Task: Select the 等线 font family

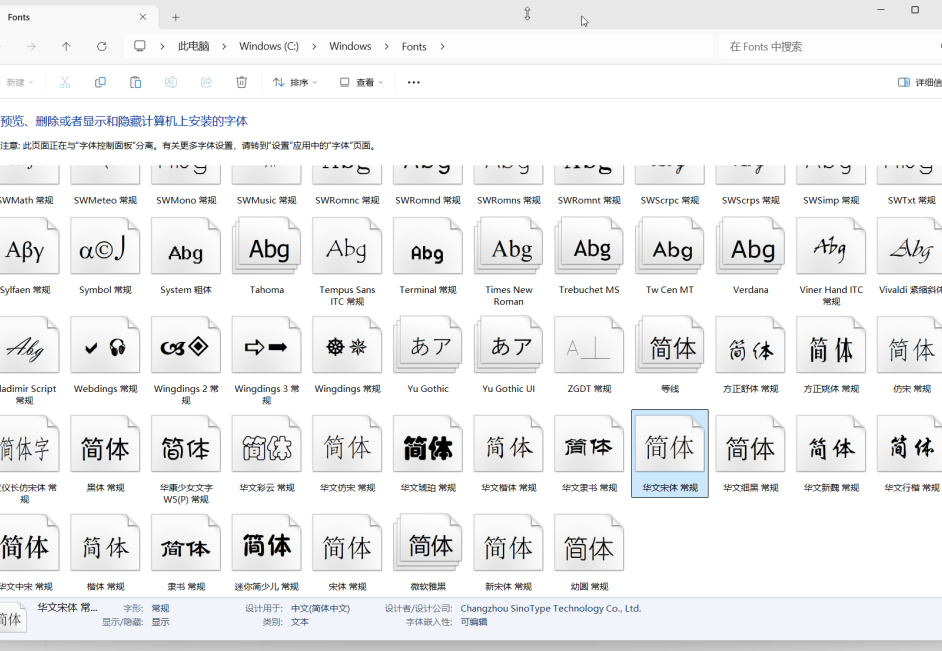Action: click(x=670, y=356)
